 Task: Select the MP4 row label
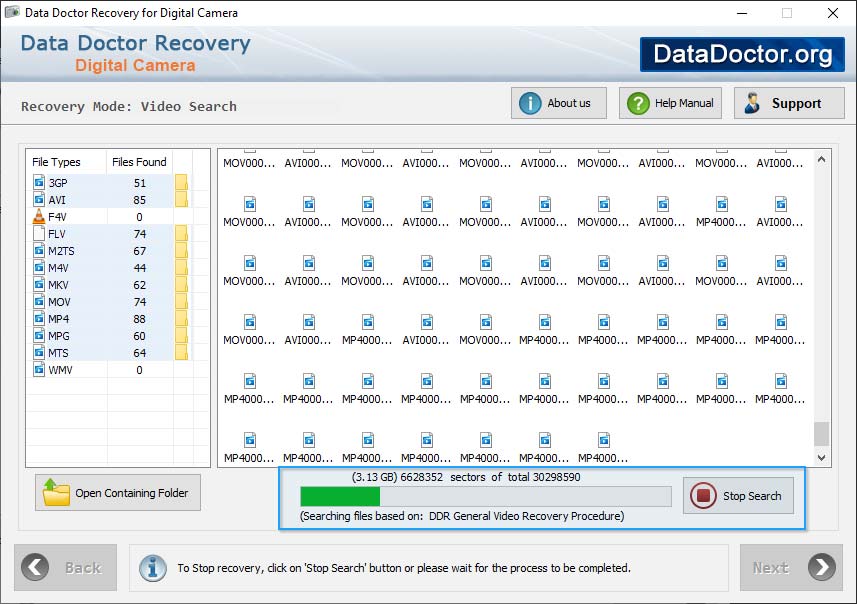(58, 319)
